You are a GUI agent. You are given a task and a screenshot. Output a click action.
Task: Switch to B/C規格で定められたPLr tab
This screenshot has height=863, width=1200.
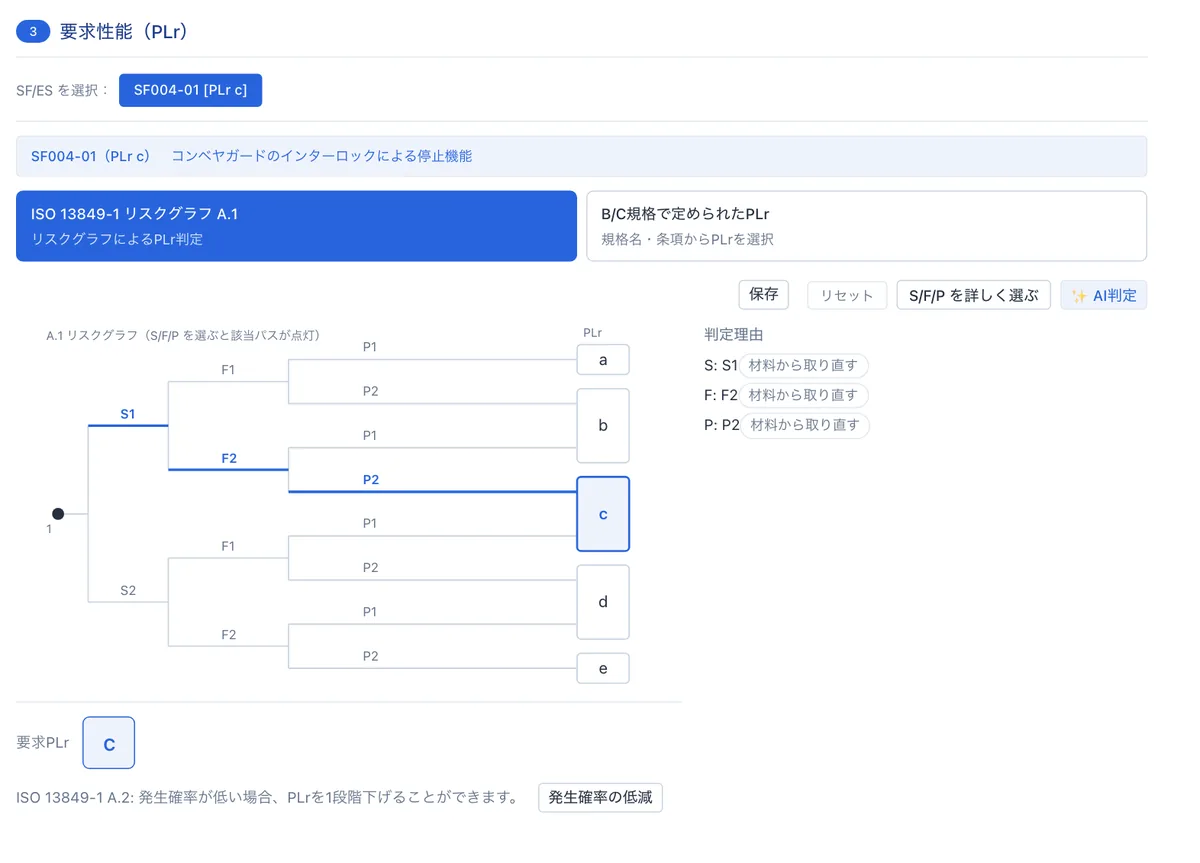(866, 226)
